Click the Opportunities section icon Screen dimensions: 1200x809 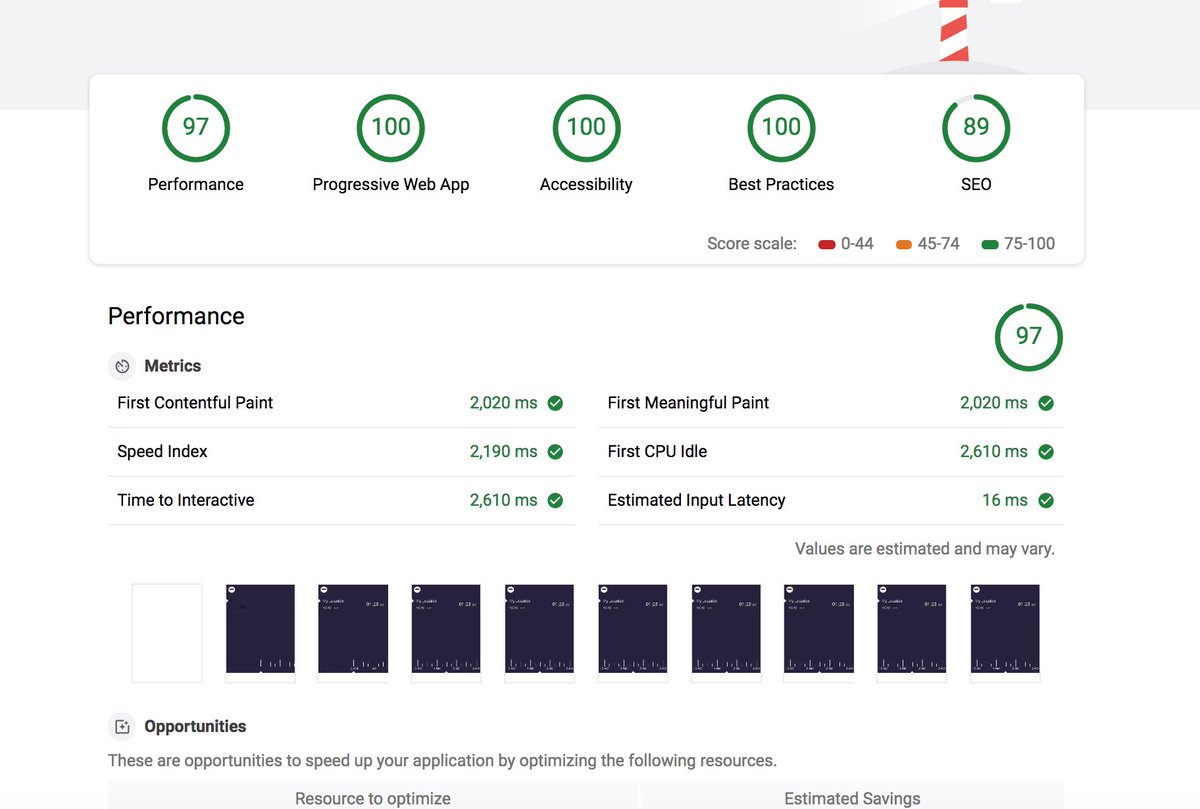(121, 727)
